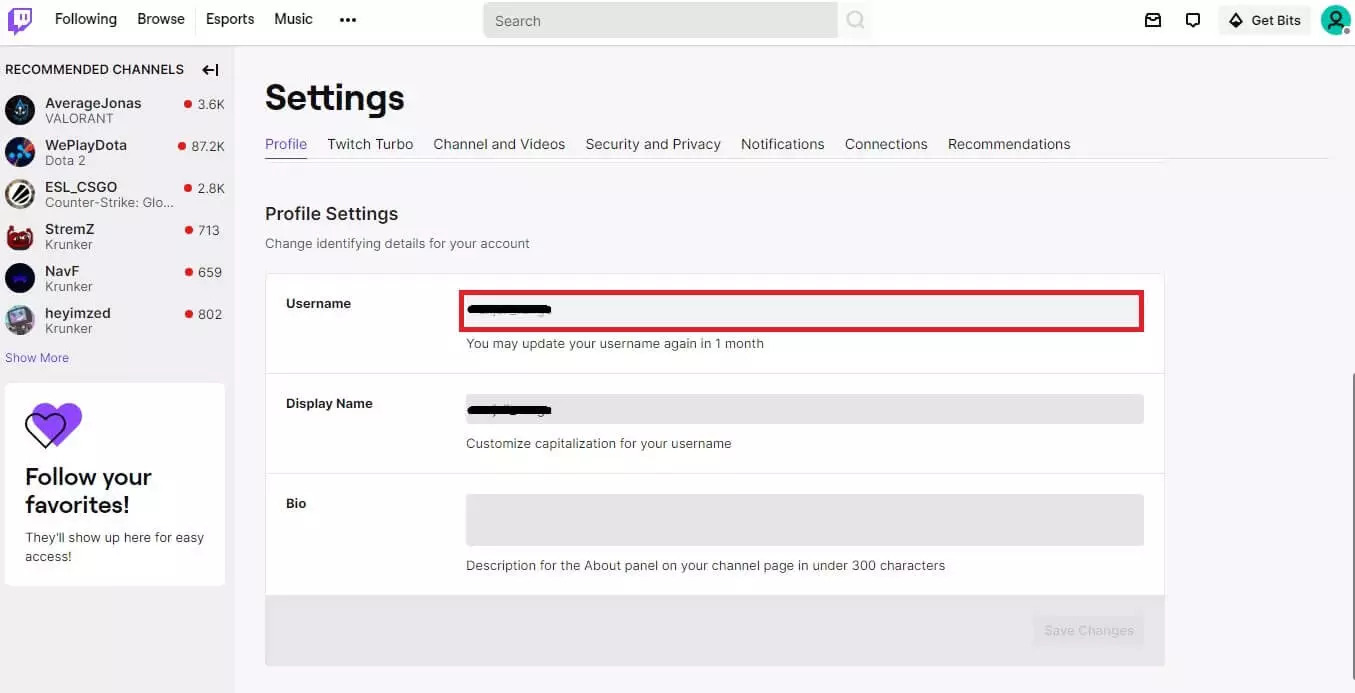The height and width of the screenshot is (693, 1355).
Task: Click the heyimzed channel name
Action: coord(78,313)
